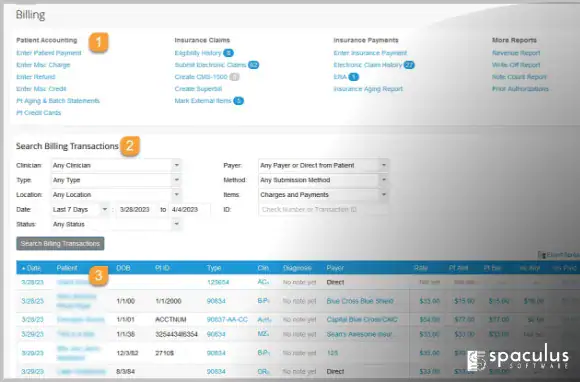Sort table by DOB column header
Screen dimensions: 580x382
pos(123,268)
